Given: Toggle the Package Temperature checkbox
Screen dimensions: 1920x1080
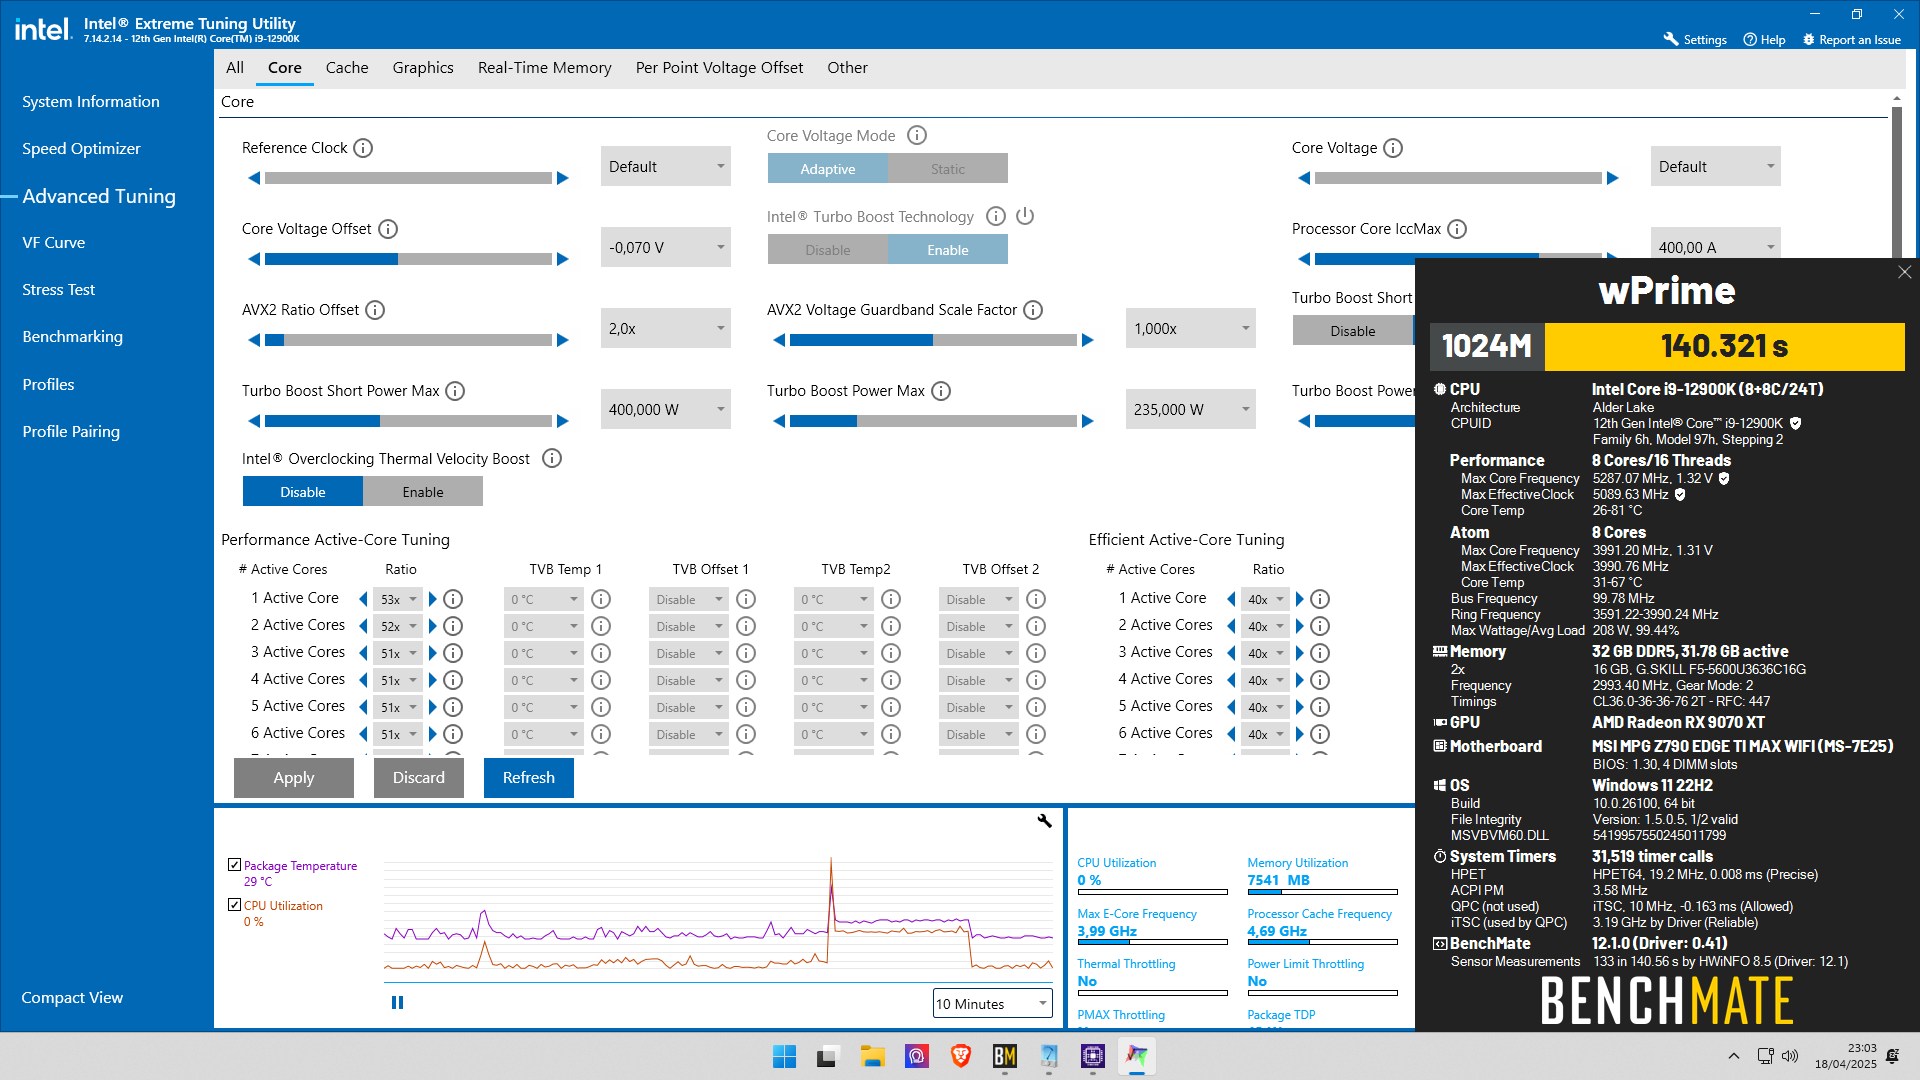Looking at the screenshot, I should (x=234, y=865).
